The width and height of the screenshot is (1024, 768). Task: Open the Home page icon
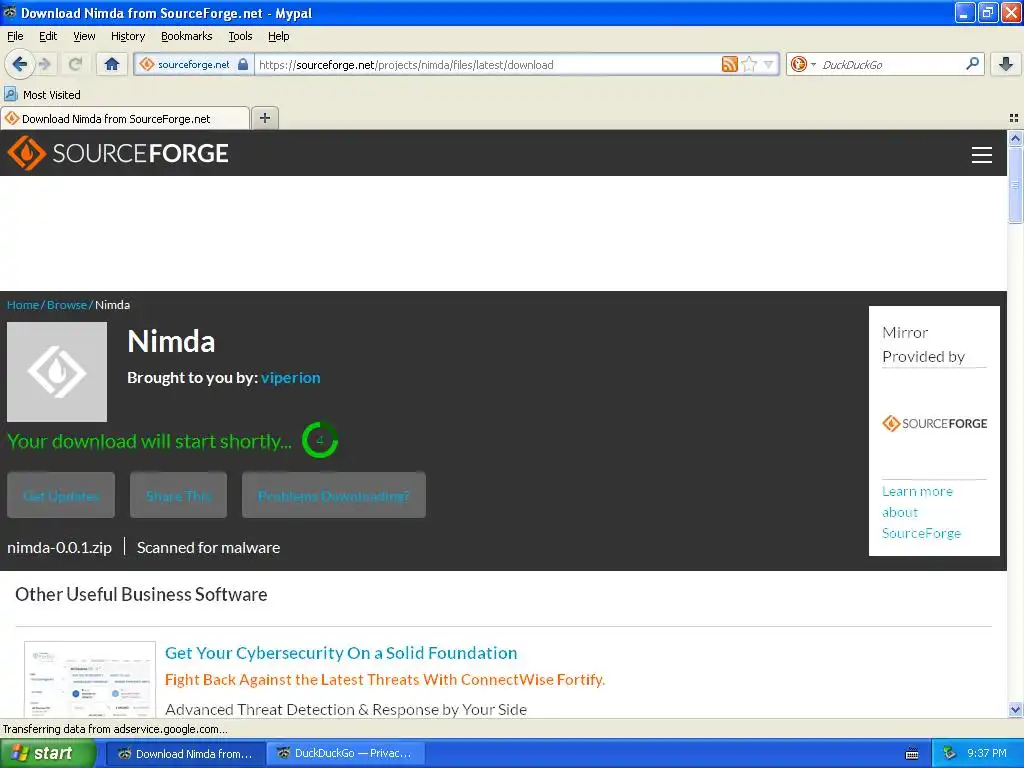click(x=112, y=64)
